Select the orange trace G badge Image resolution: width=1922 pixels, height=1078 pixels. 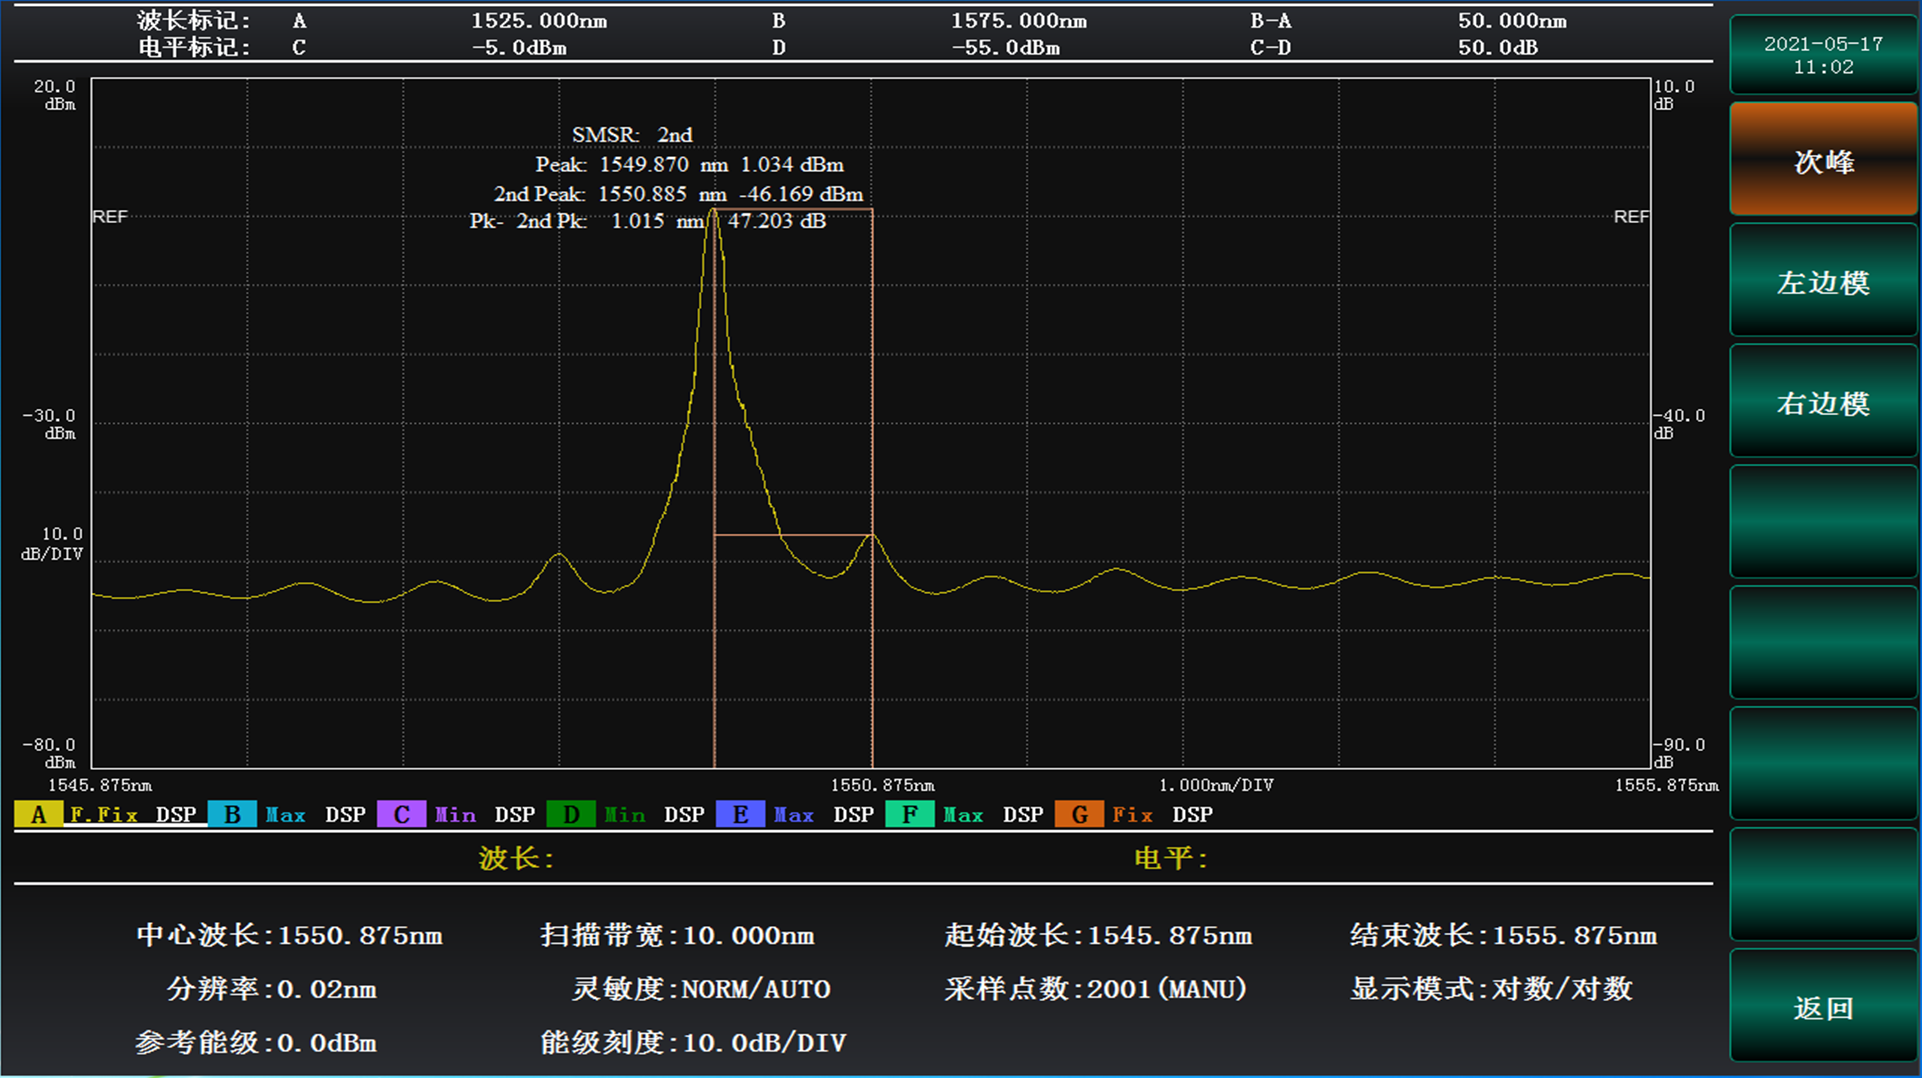click(1079, 815)
